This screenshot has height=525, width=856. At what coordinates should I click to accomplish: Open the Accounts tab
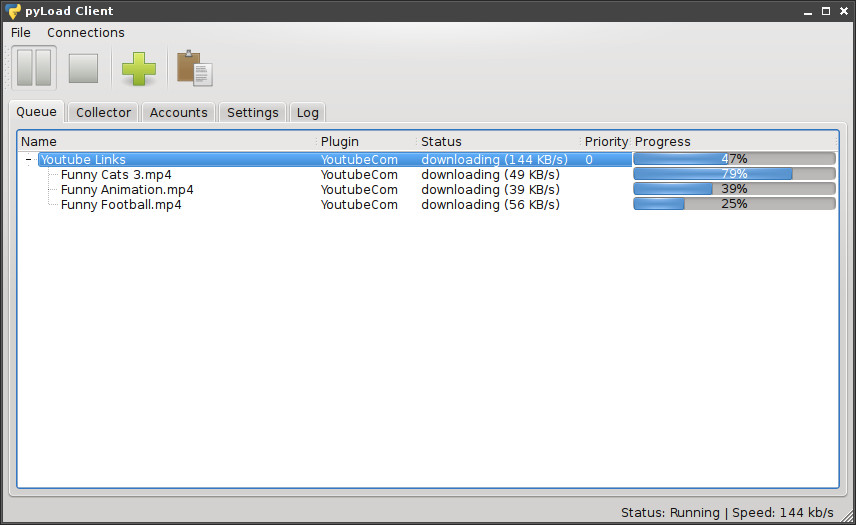tap(179, 112)
